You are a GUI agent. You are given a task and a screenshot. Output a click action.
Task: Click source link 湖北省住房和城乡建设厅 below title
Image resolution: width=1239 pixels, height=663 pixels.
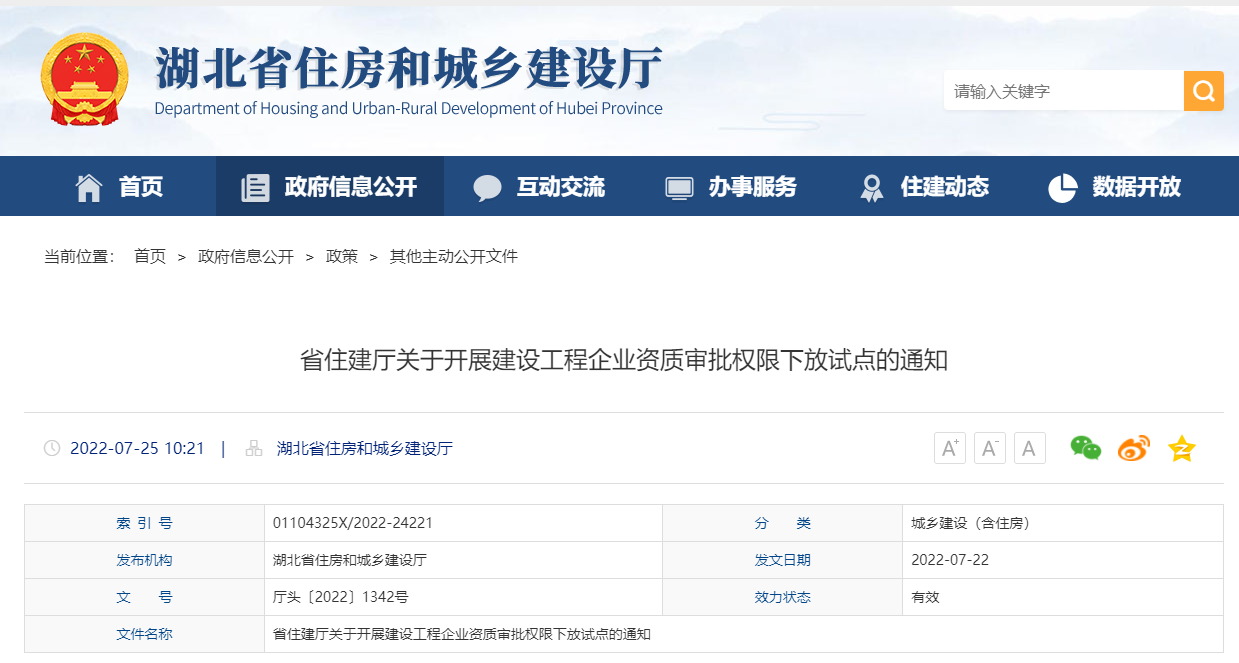[x=365, y=448]
